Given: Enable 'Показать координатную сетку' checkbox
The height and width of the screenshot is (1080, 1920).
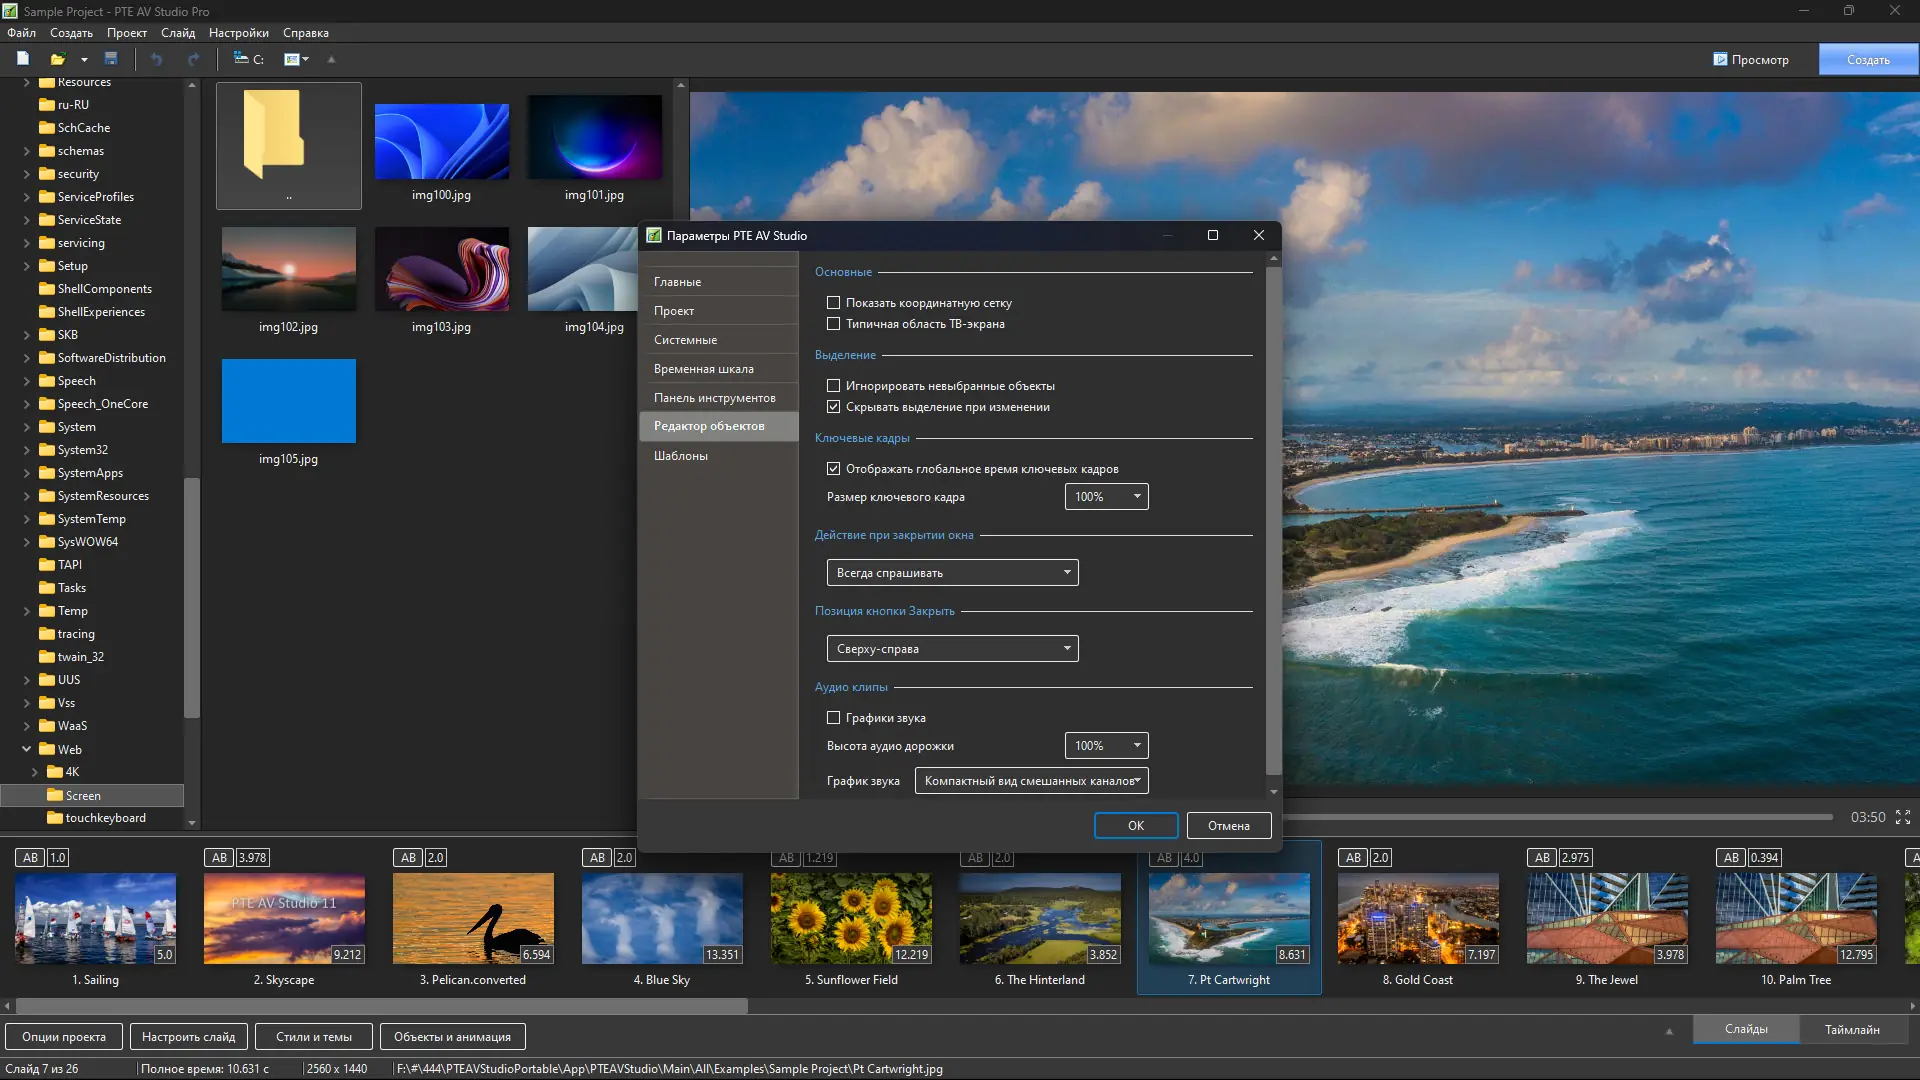Looking at the screenshot, I should pos(833,302).
